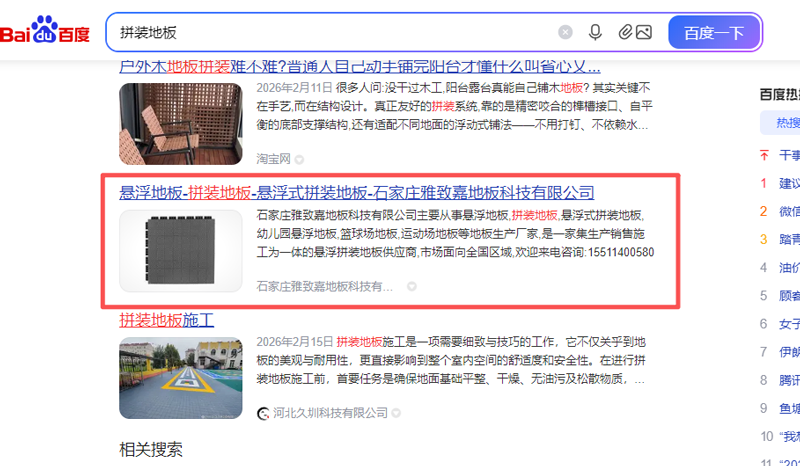Open the 户外木地板拼装 result title link
800x466 pixels.
[x=360, y=67]
